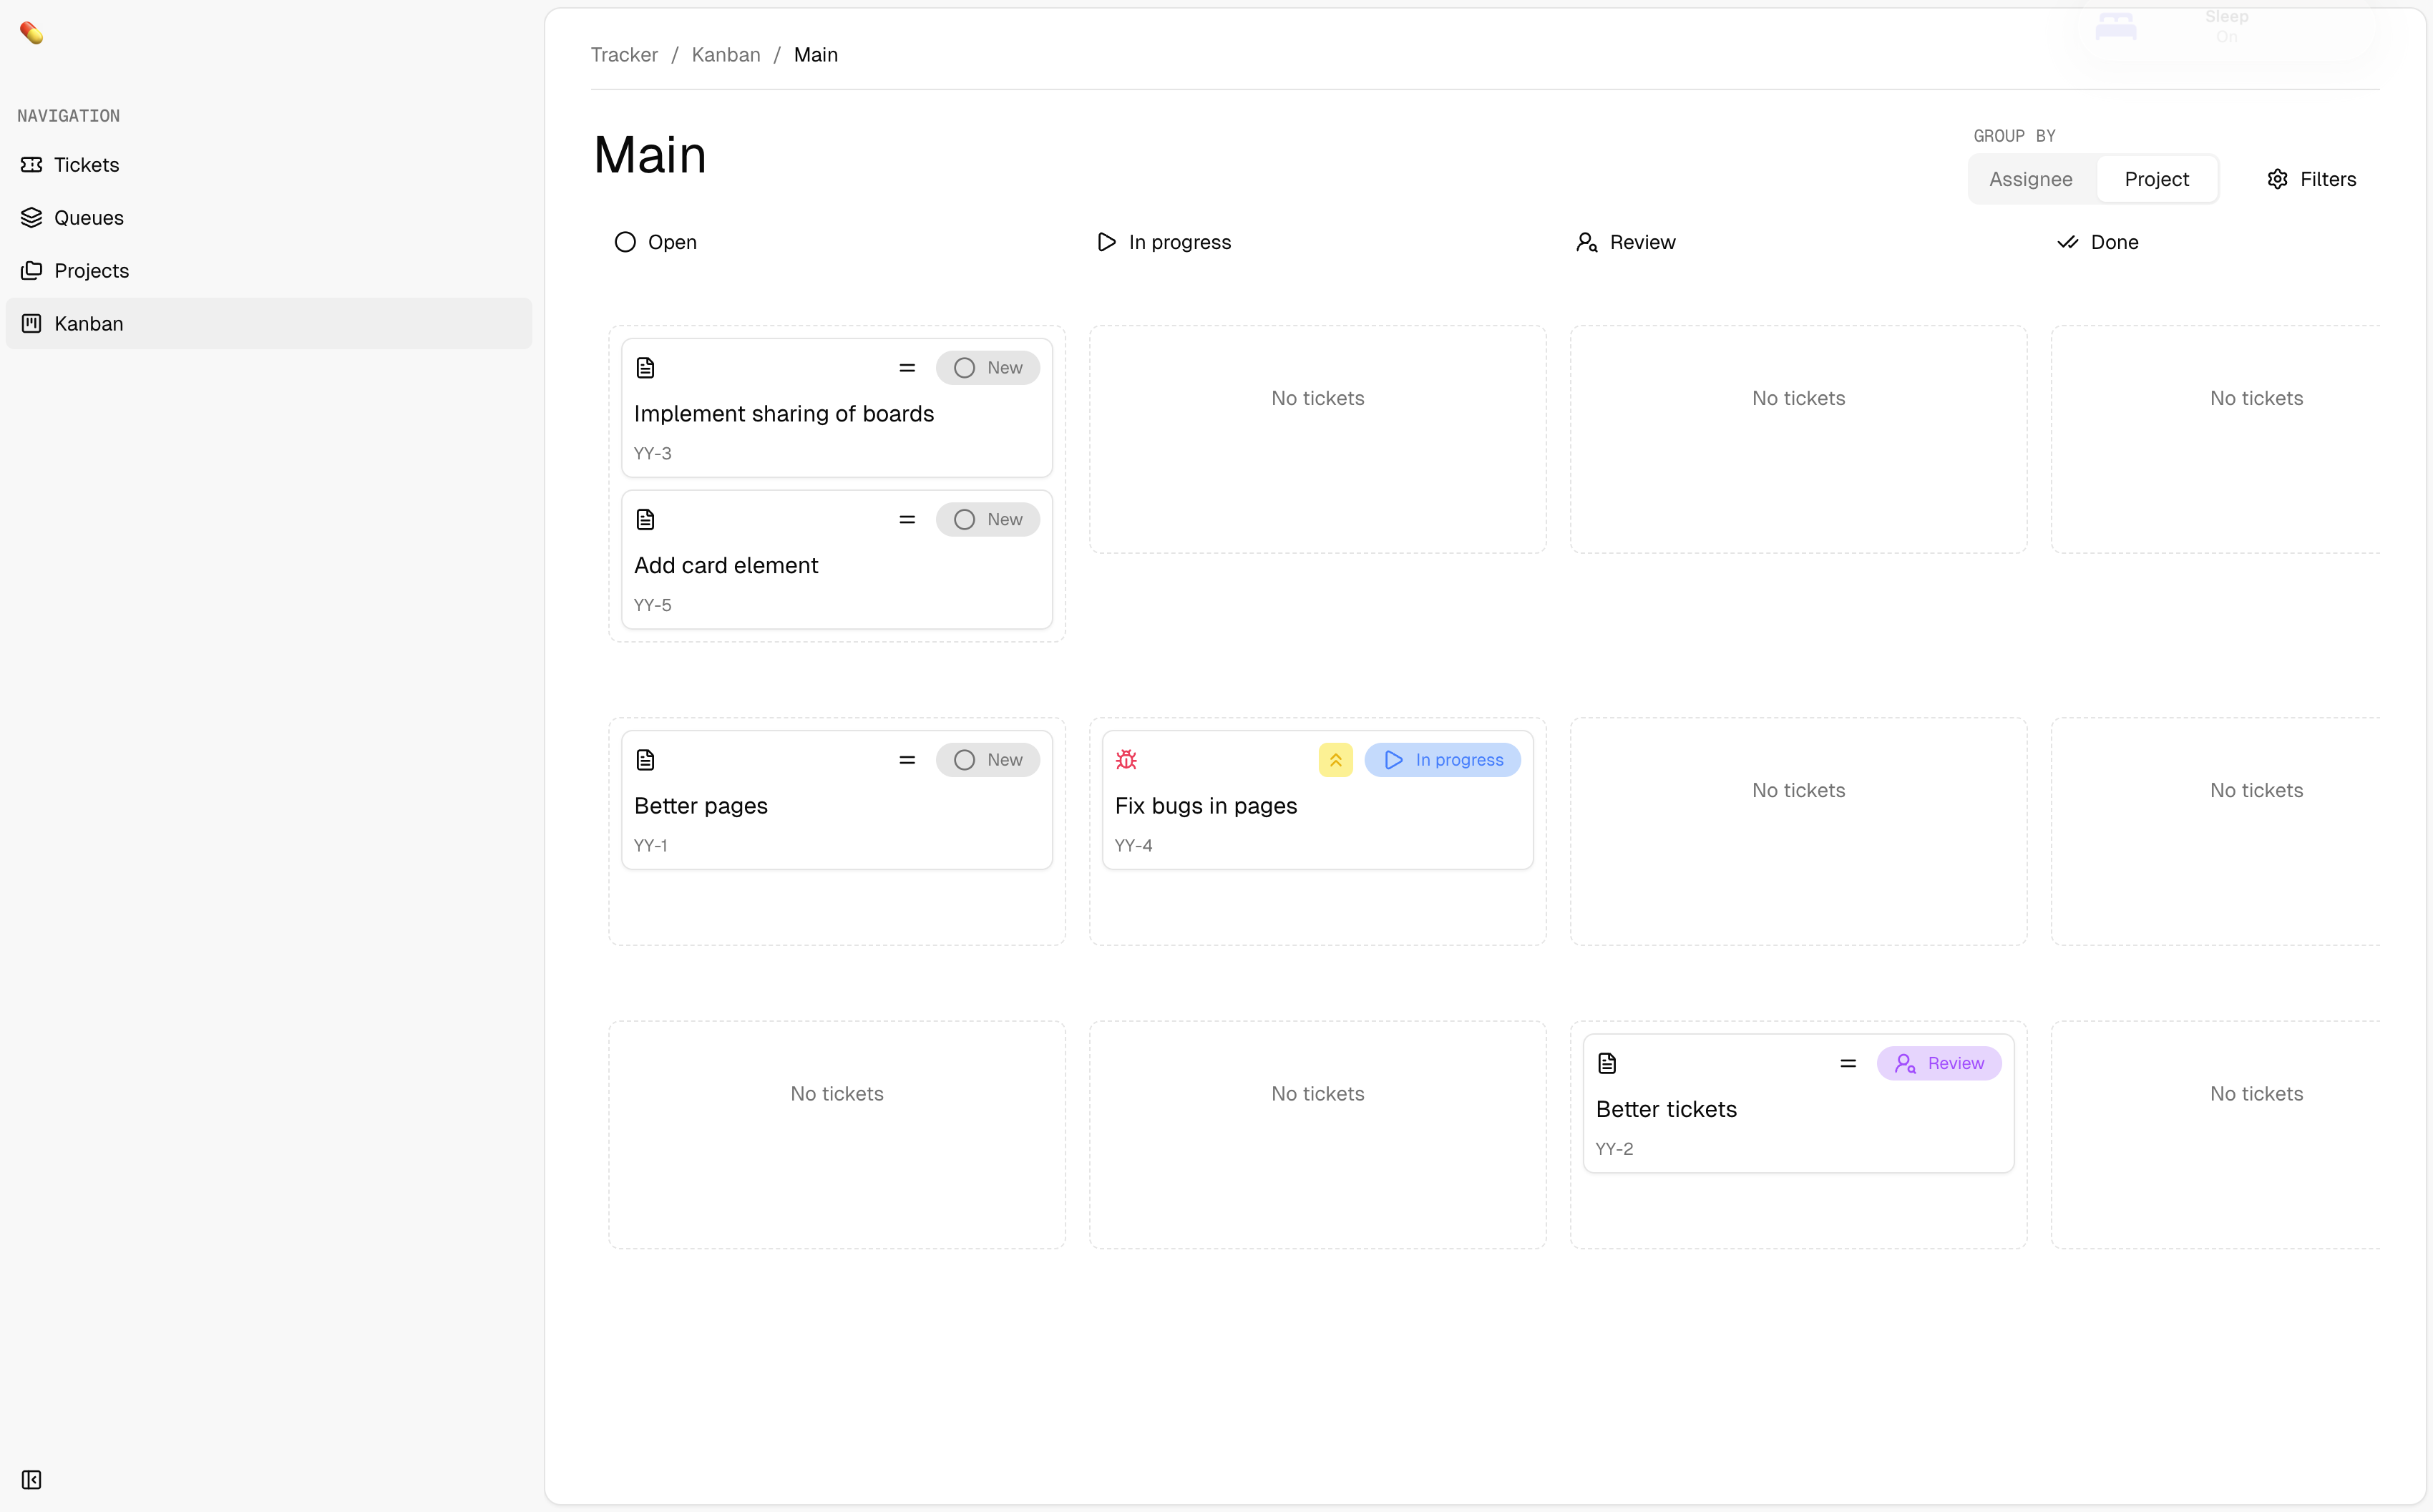
Task: Select Project grouping option
Action: (x=2156, y=179)
